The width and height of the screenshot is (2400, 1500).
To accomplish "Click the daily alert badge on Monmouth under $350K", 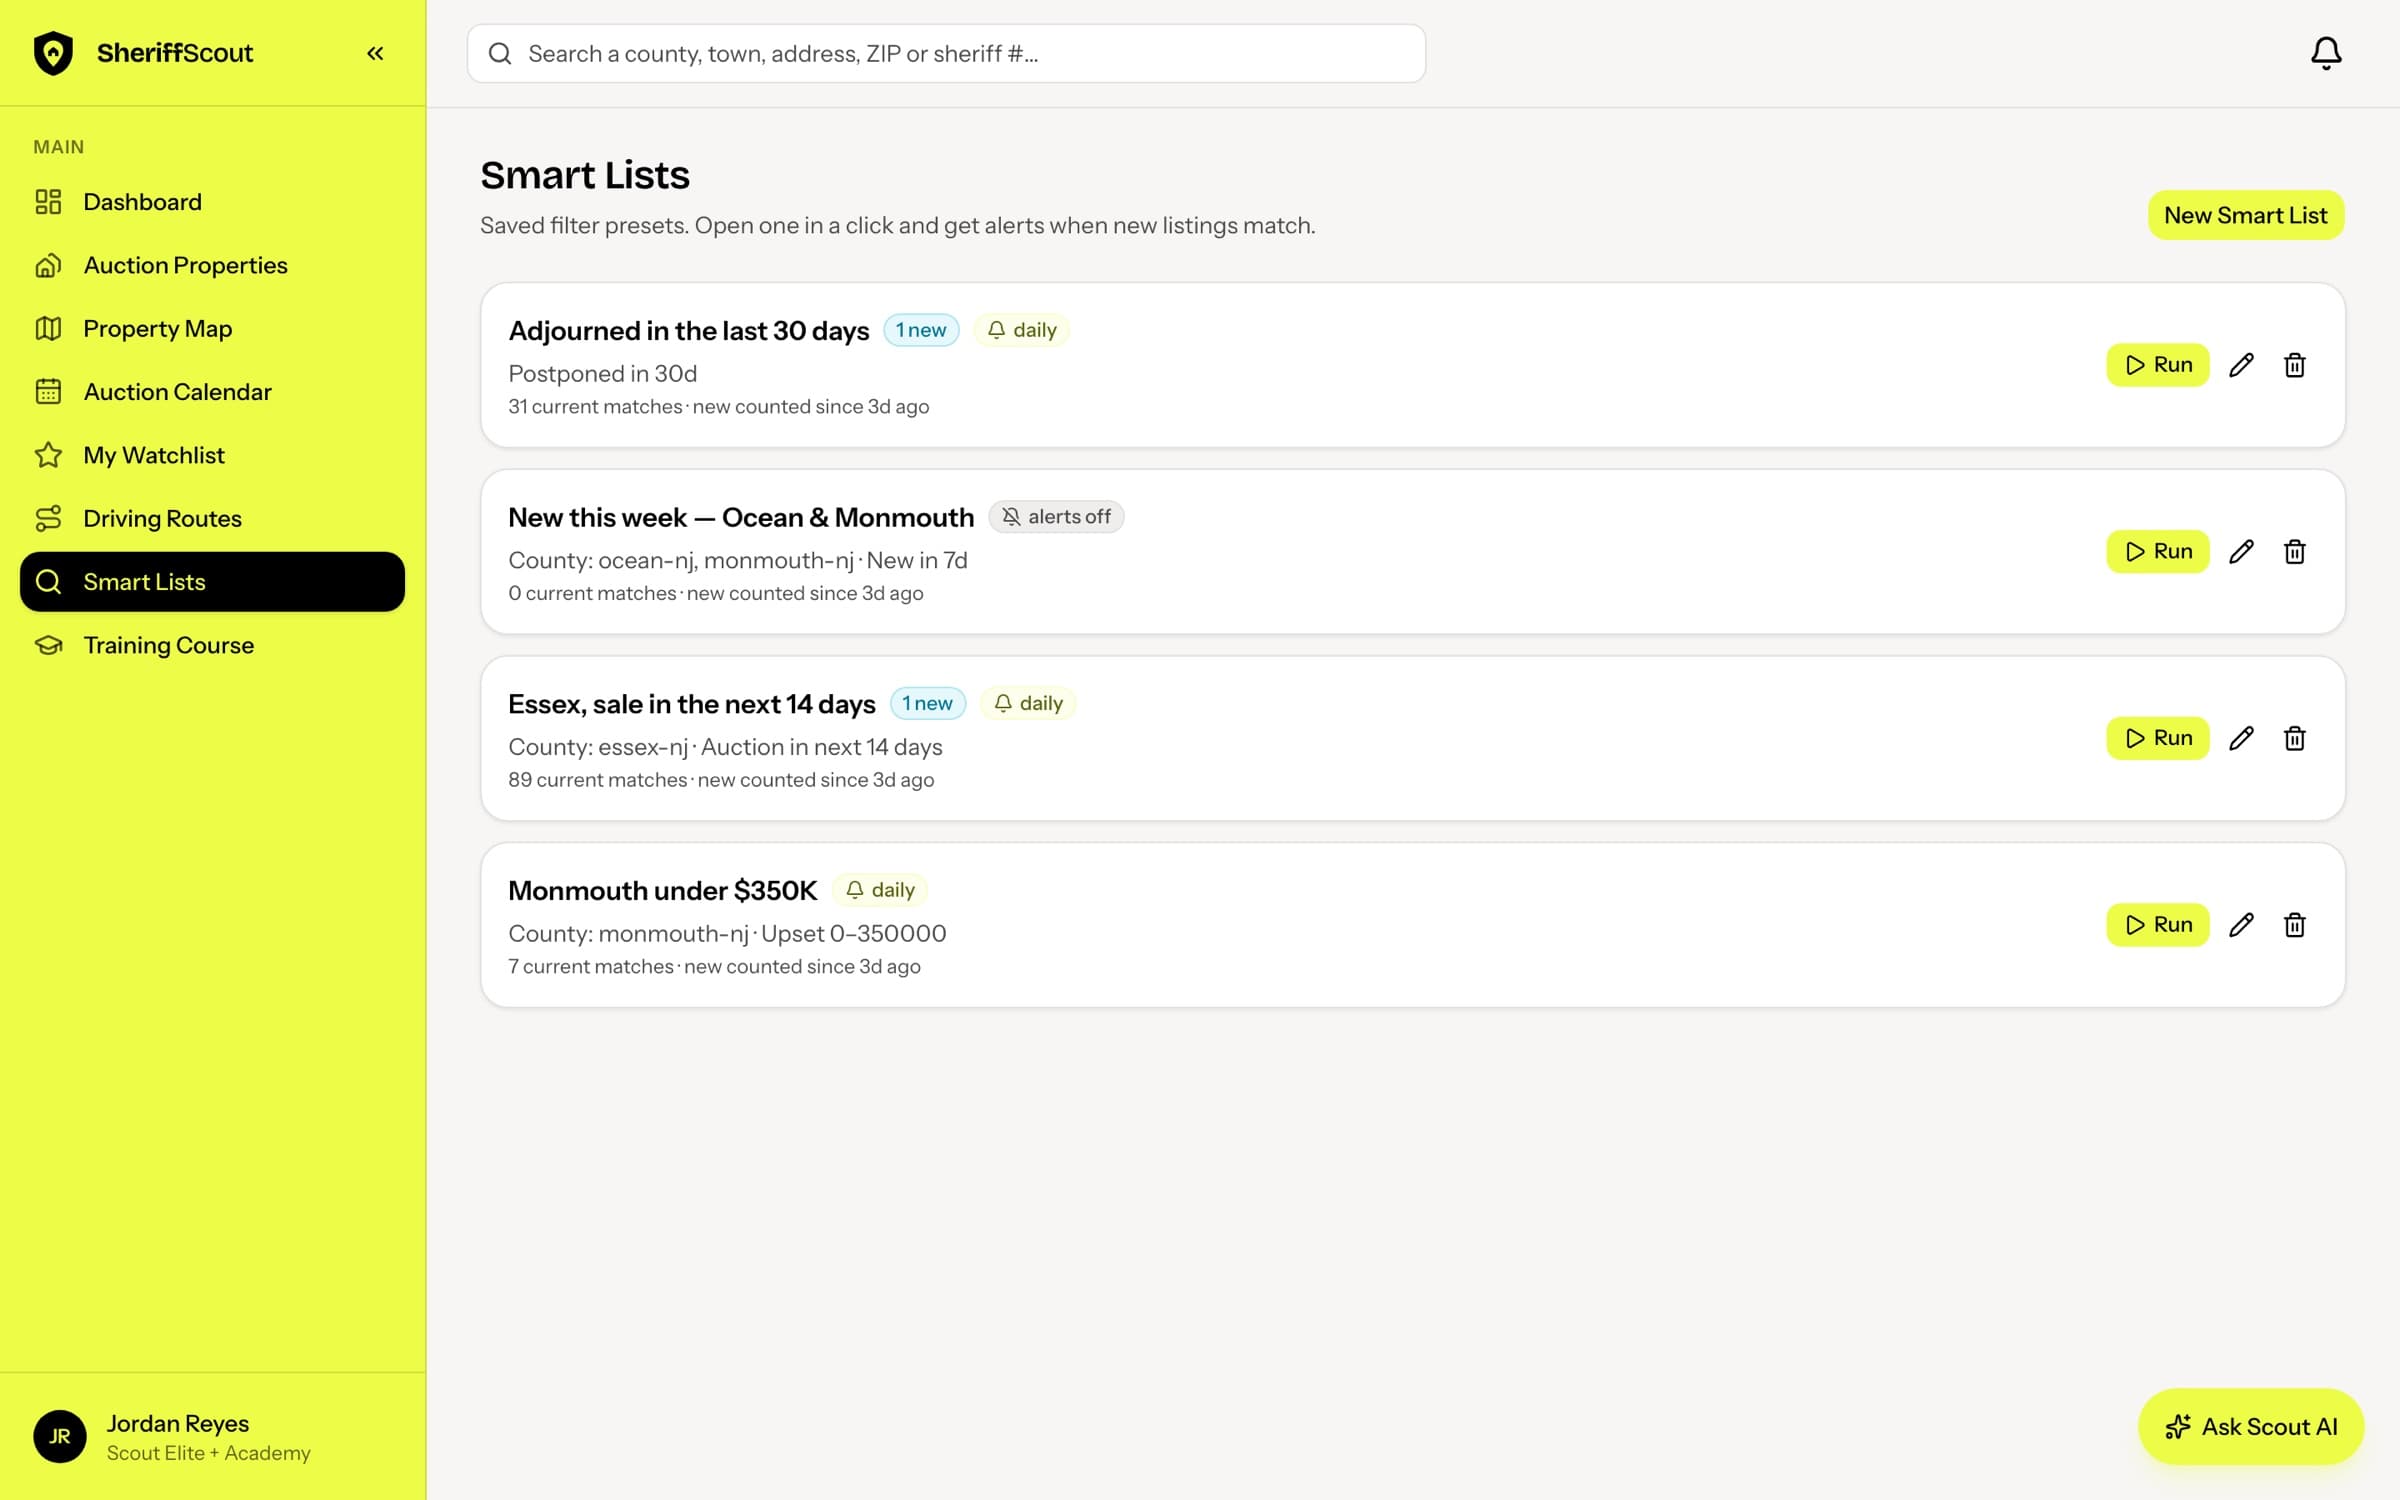I will (880, 890).
